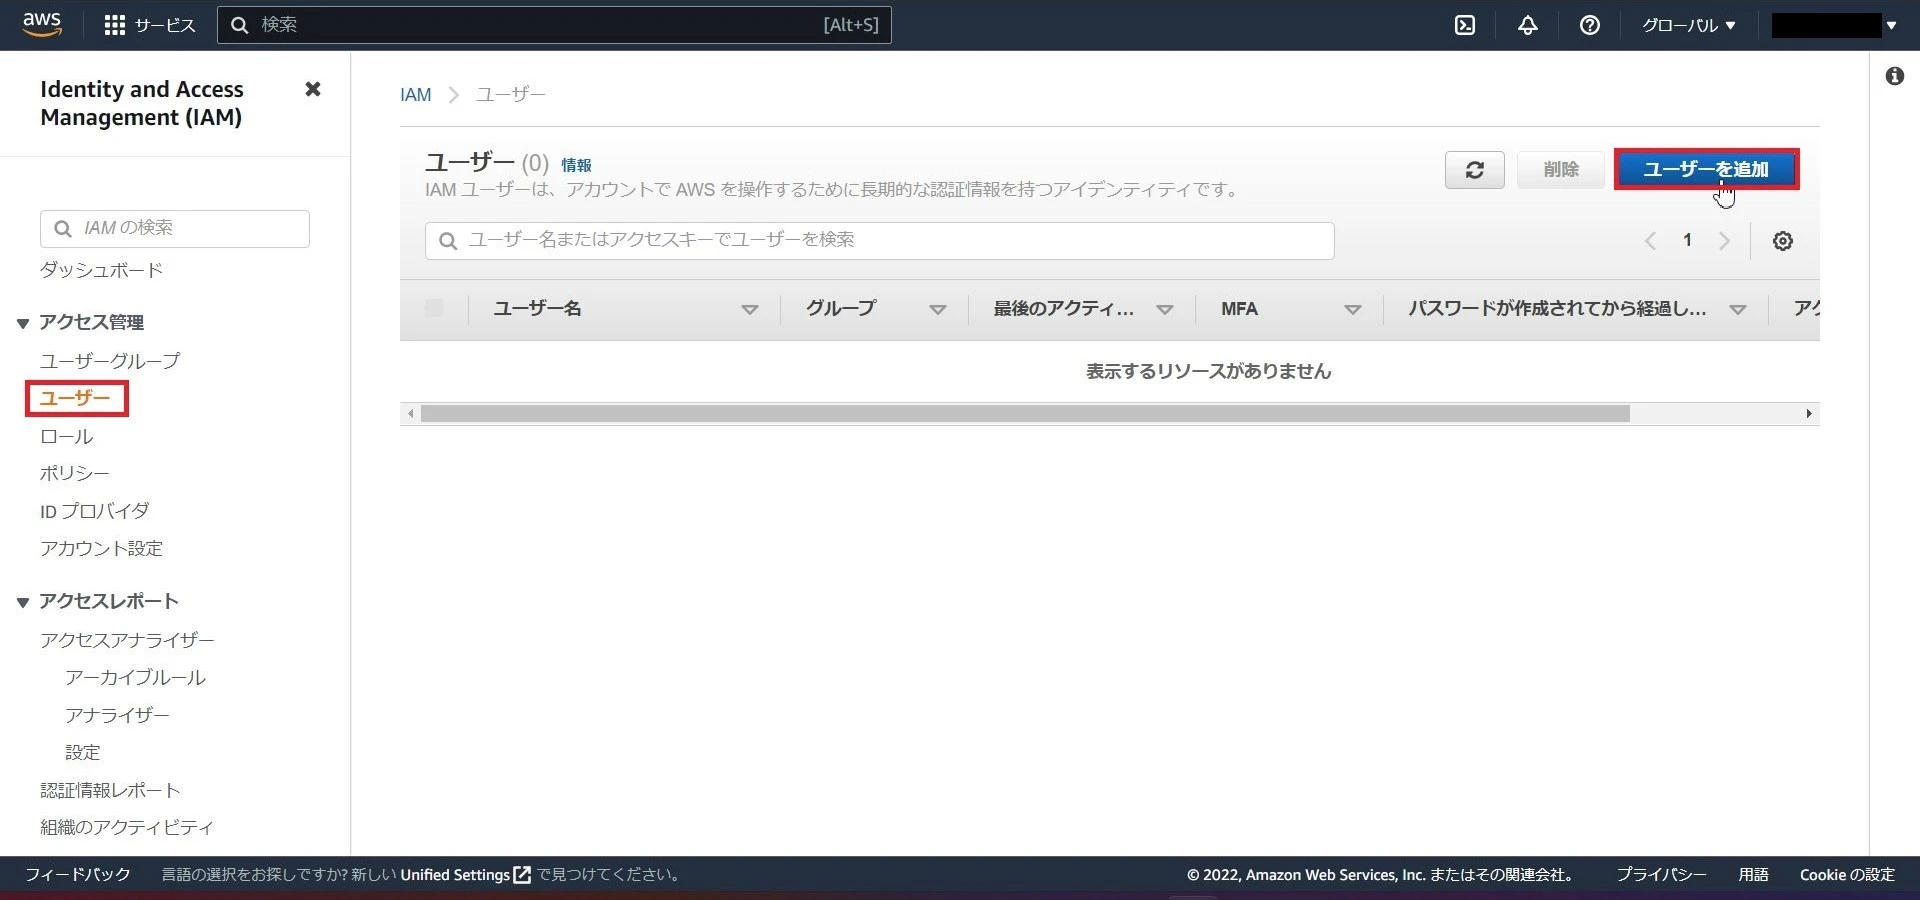Open the help question mark icon
This screenshot has width=1920, height=900.
1590,25
